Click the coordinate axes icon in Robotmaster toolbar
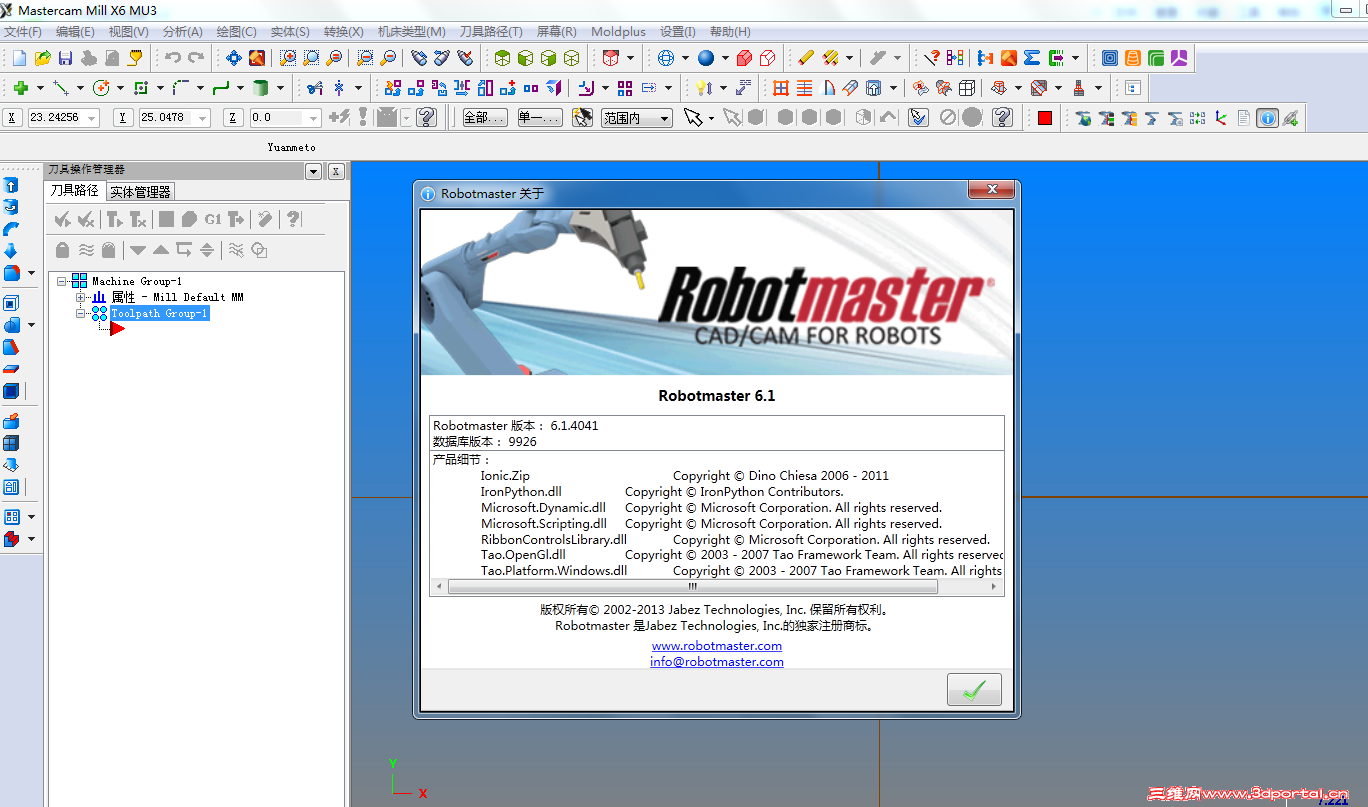The width and height of the screenshot is (1368, 807). (1221, 118)
